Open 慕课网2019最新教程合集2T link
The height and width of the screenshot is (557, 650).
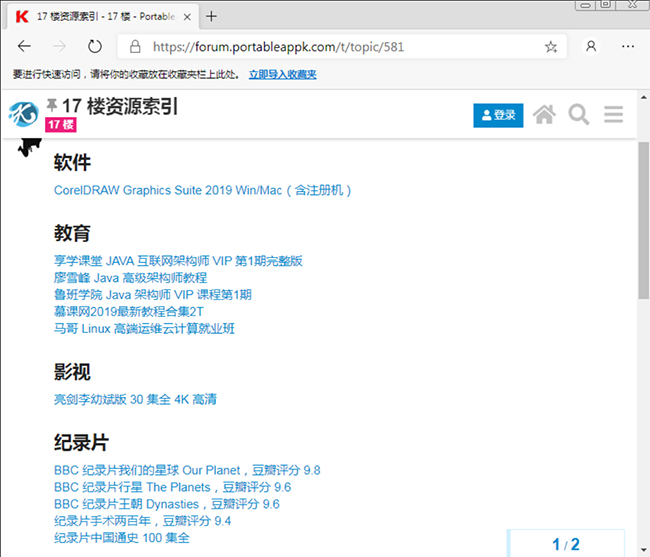click(x=129, y=312)
